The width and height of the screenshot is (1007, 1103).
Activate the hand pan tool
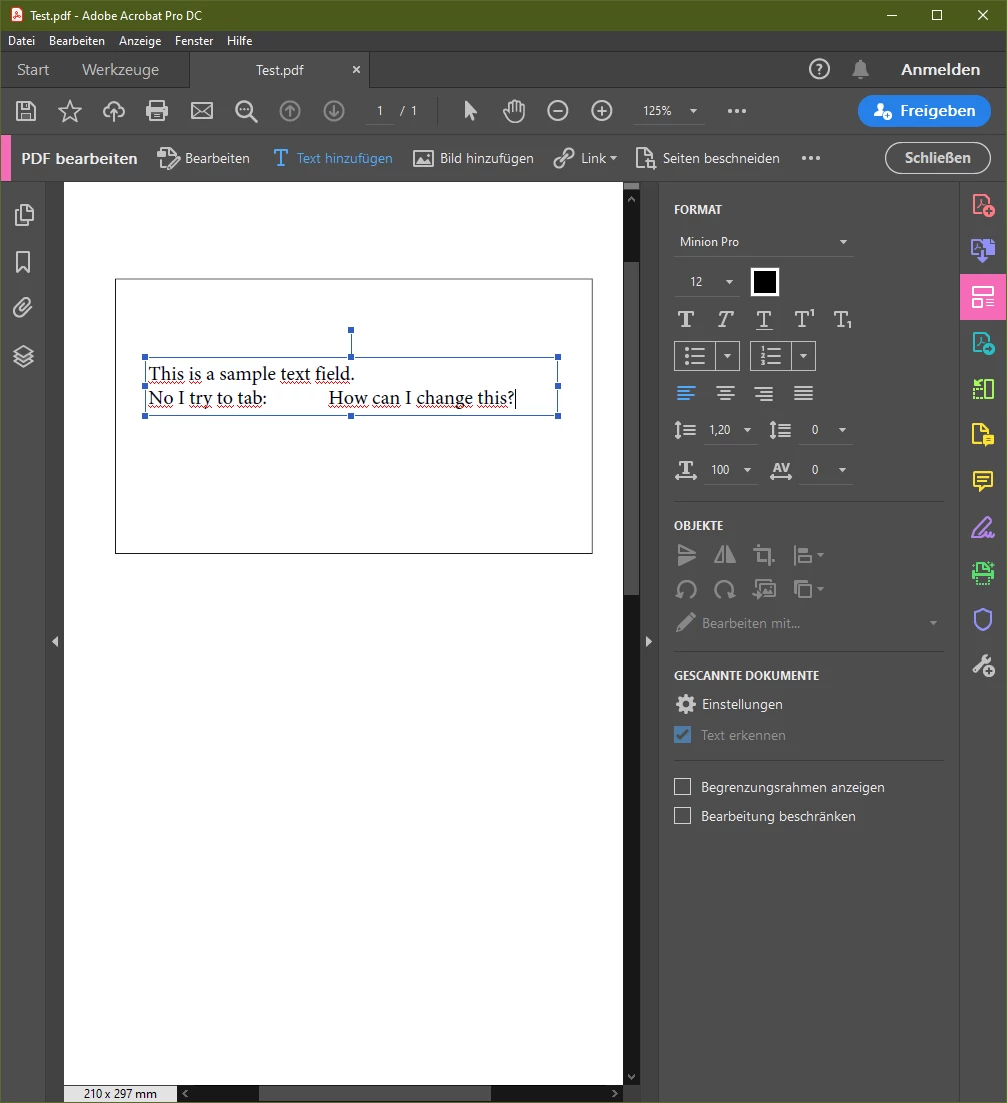pos(514,111)
